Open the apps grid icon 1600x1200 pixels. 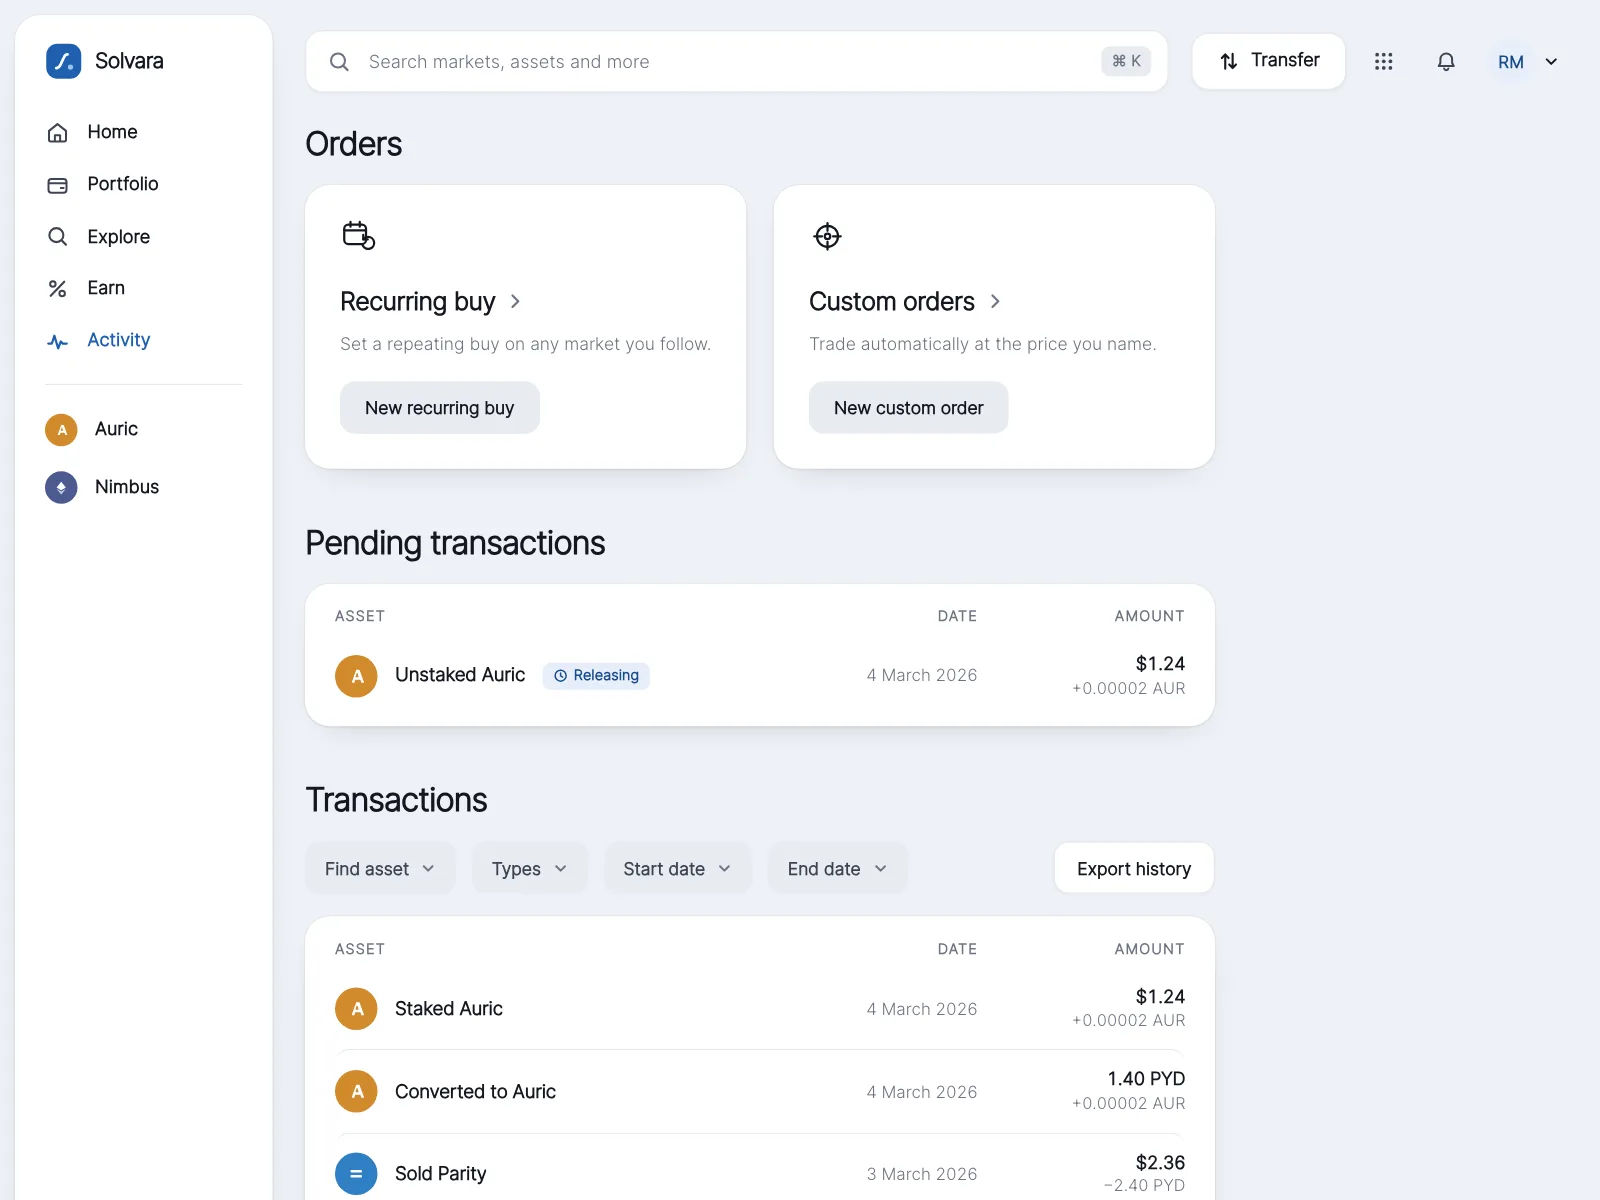pos(1383,62)
